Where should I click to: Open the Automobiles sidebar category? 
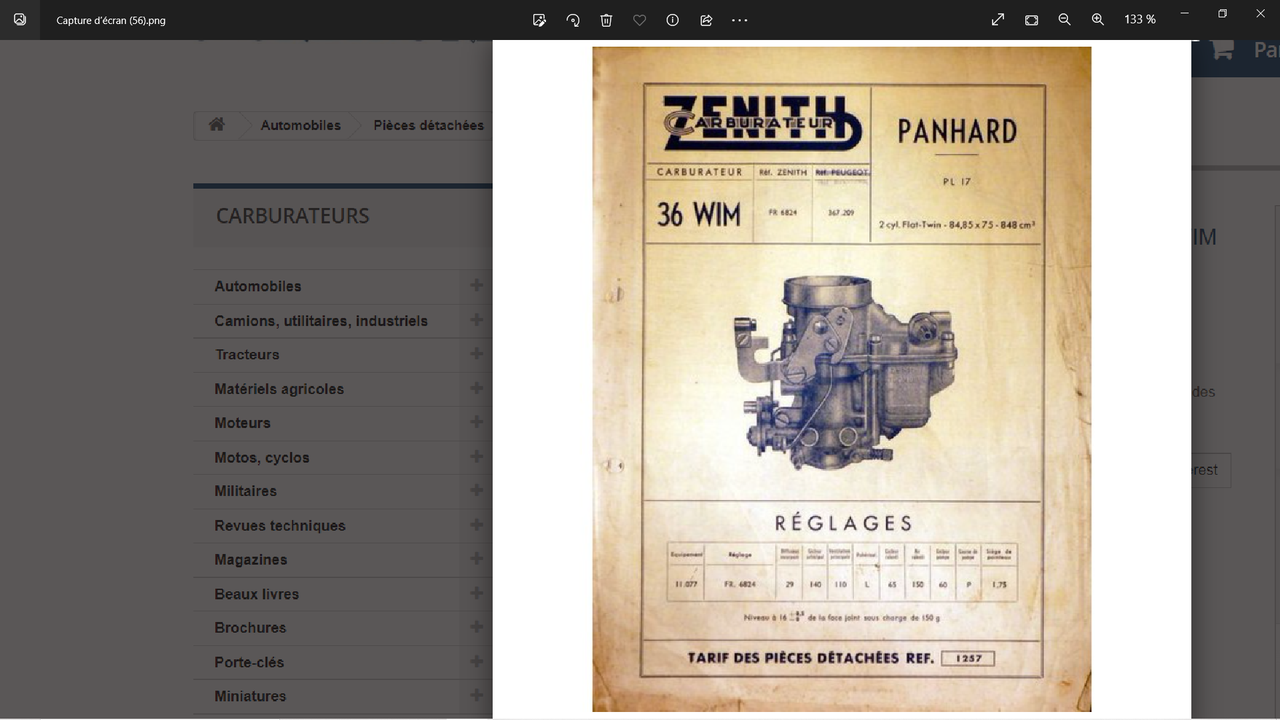coord(258,286)
